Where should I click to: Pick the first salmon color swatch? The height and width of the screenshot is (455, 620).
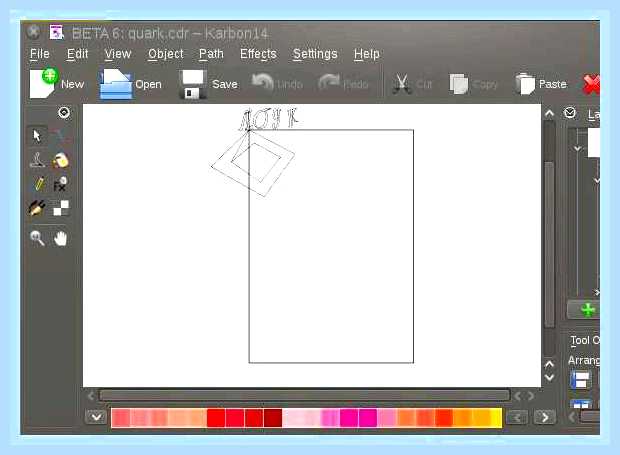[121, 418]
